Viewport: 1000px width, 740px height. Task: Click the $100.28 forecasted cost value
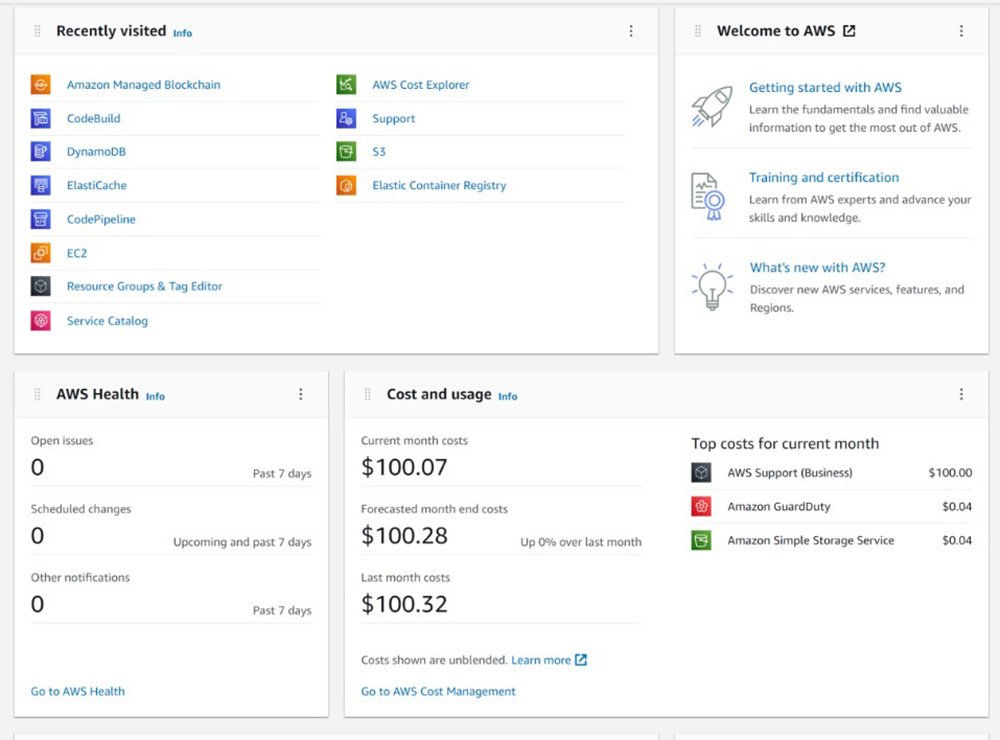click(x=404, y=535)
